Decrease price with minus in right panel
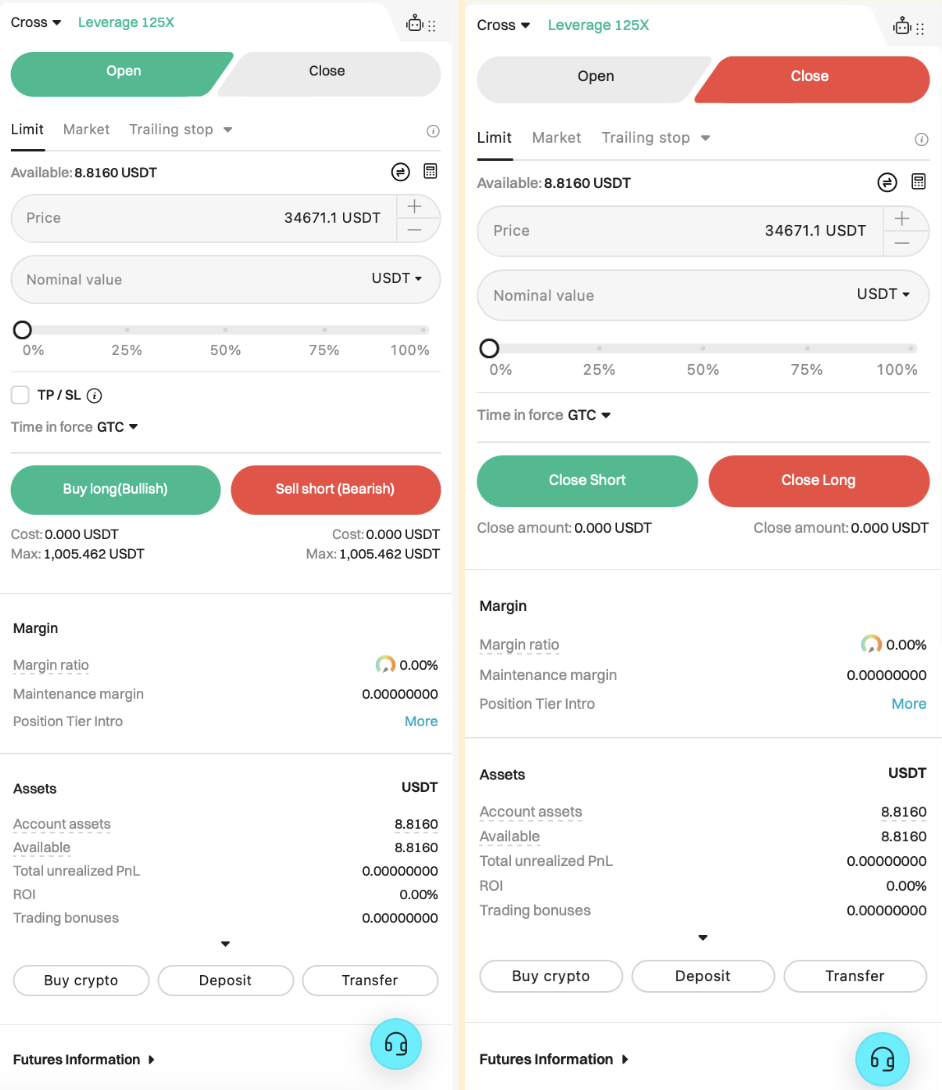The width and height of the screenshot is (942, 1090). tap(903, 243)
